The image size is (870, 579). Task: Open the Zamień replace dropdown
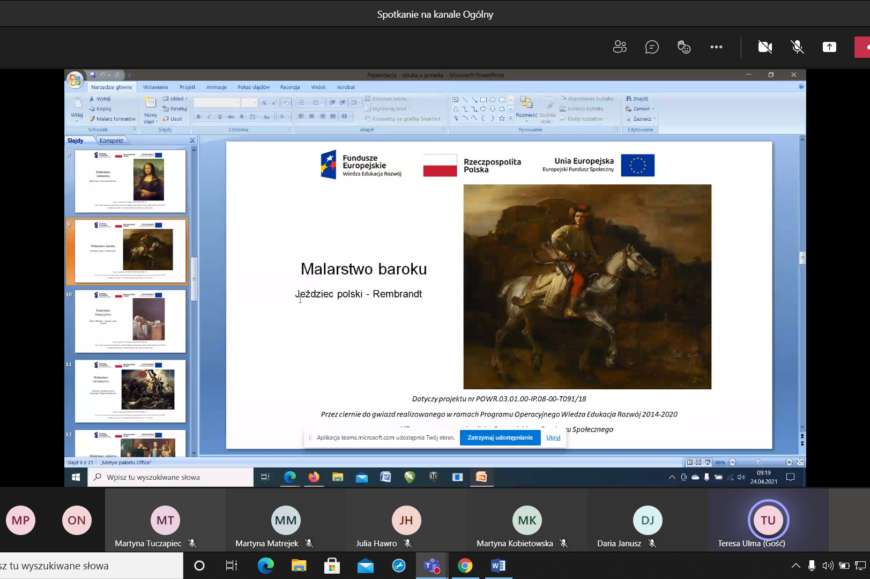(640, 109)
